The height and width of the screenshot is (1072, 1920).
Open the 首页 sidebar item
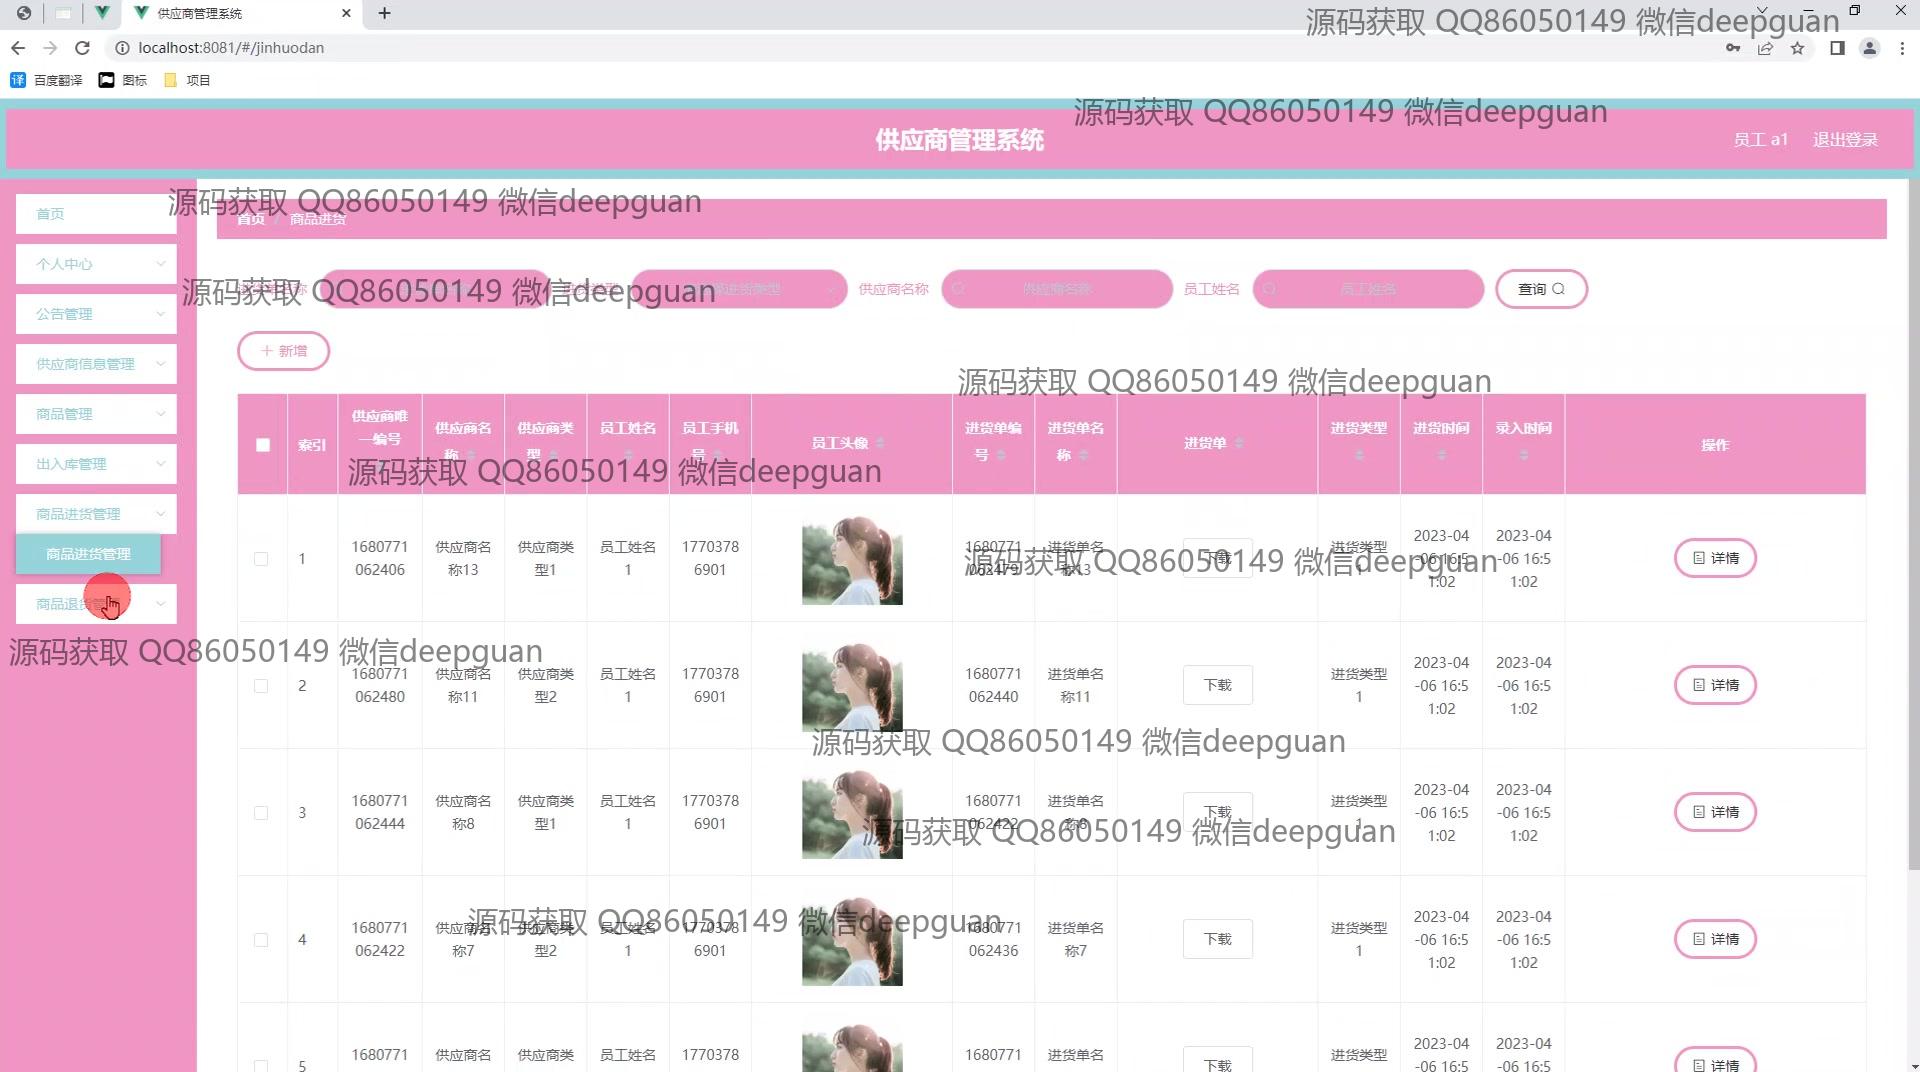(96, 214)
